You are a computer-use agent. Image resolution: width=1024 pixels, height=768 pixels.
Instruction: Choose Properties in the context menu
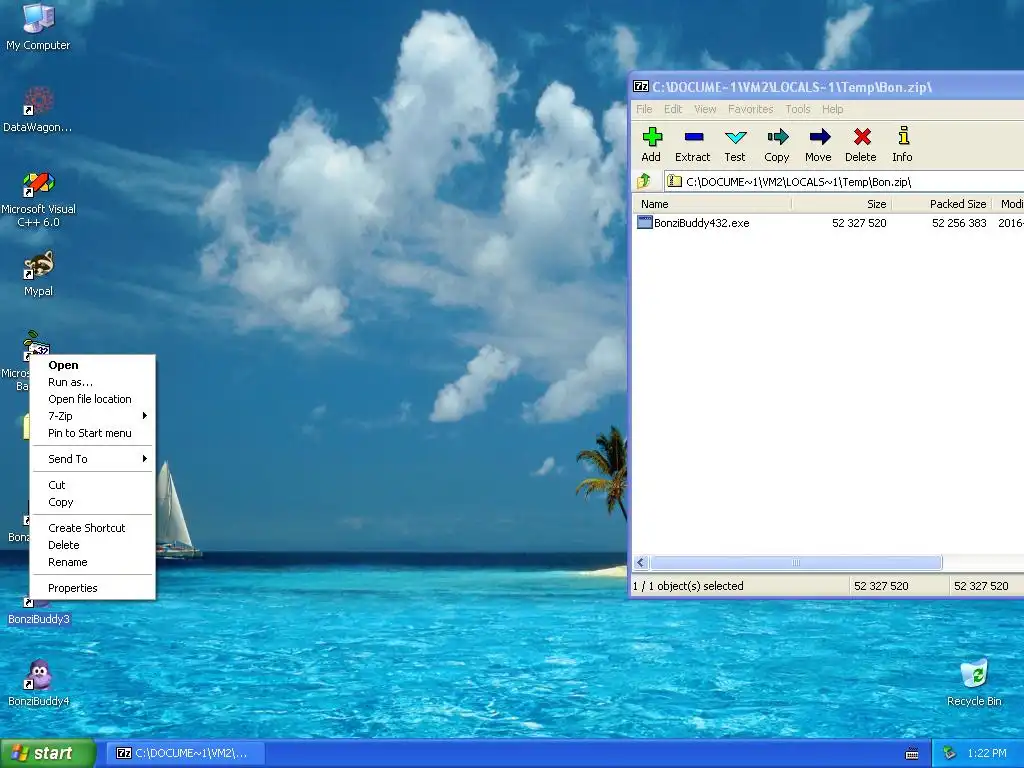93,588
